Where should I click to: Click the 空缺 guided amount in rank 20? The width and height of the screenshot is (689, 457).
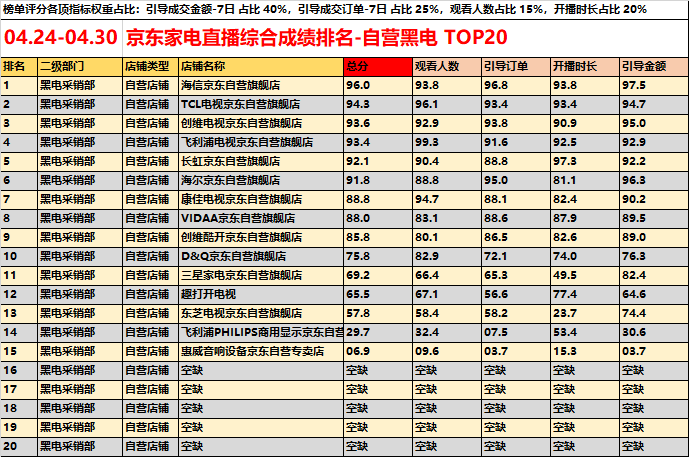click(654, 446)
